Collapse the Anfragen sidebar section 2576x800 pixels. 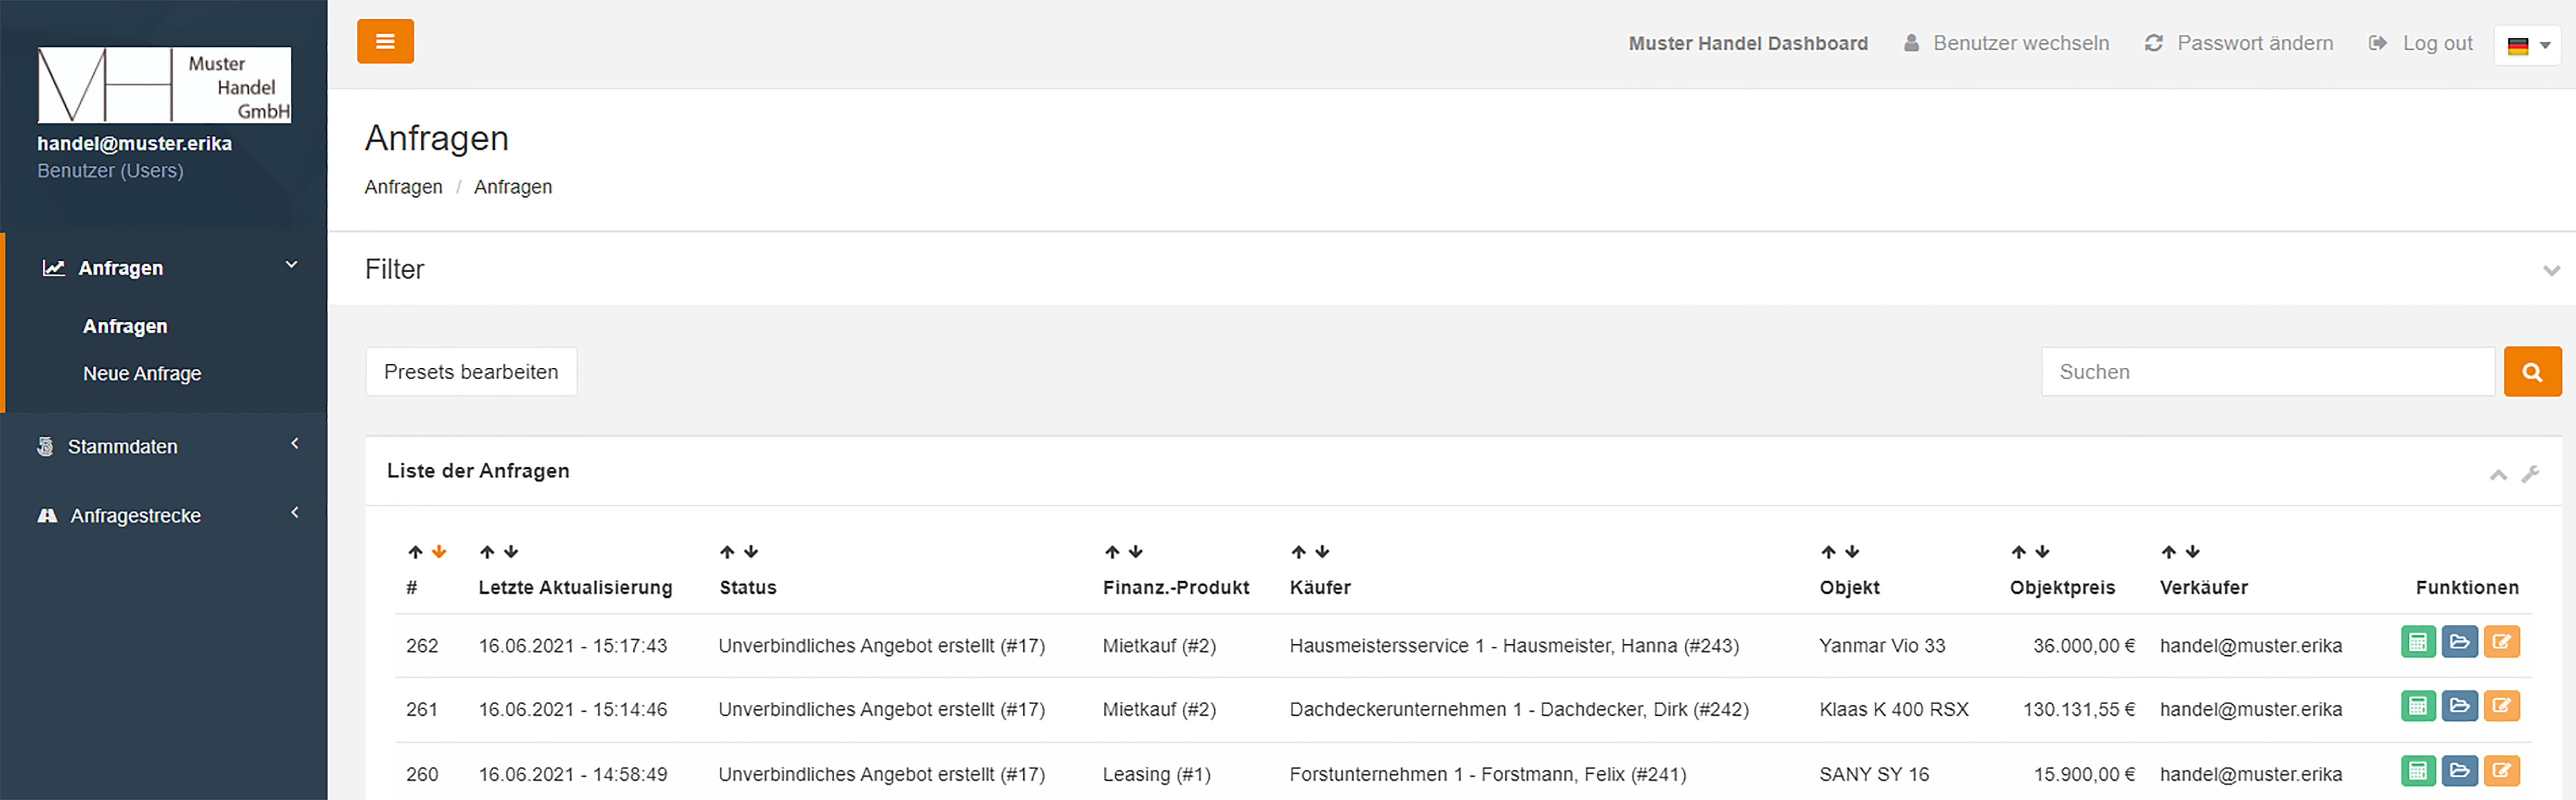pyautogui.click(x=291, y=265)
